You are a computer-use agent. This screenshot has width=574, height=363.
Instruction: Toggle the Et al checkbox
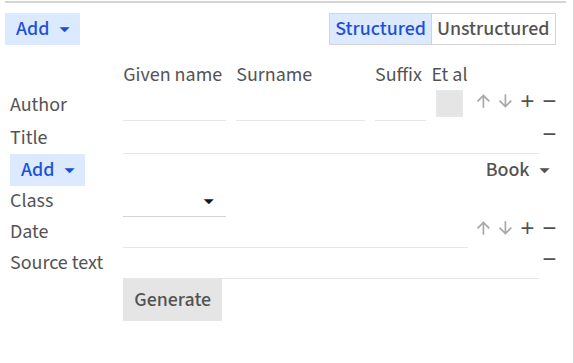coord(449,104)
